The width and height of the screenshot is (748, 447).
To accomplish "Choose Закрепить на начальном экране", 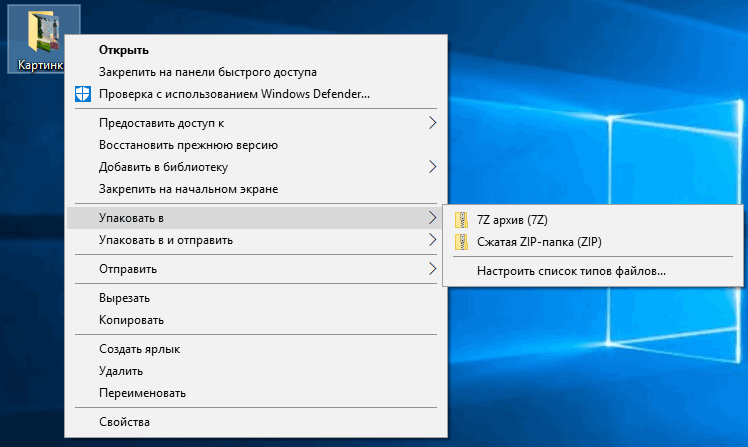I will click(256, 189).
